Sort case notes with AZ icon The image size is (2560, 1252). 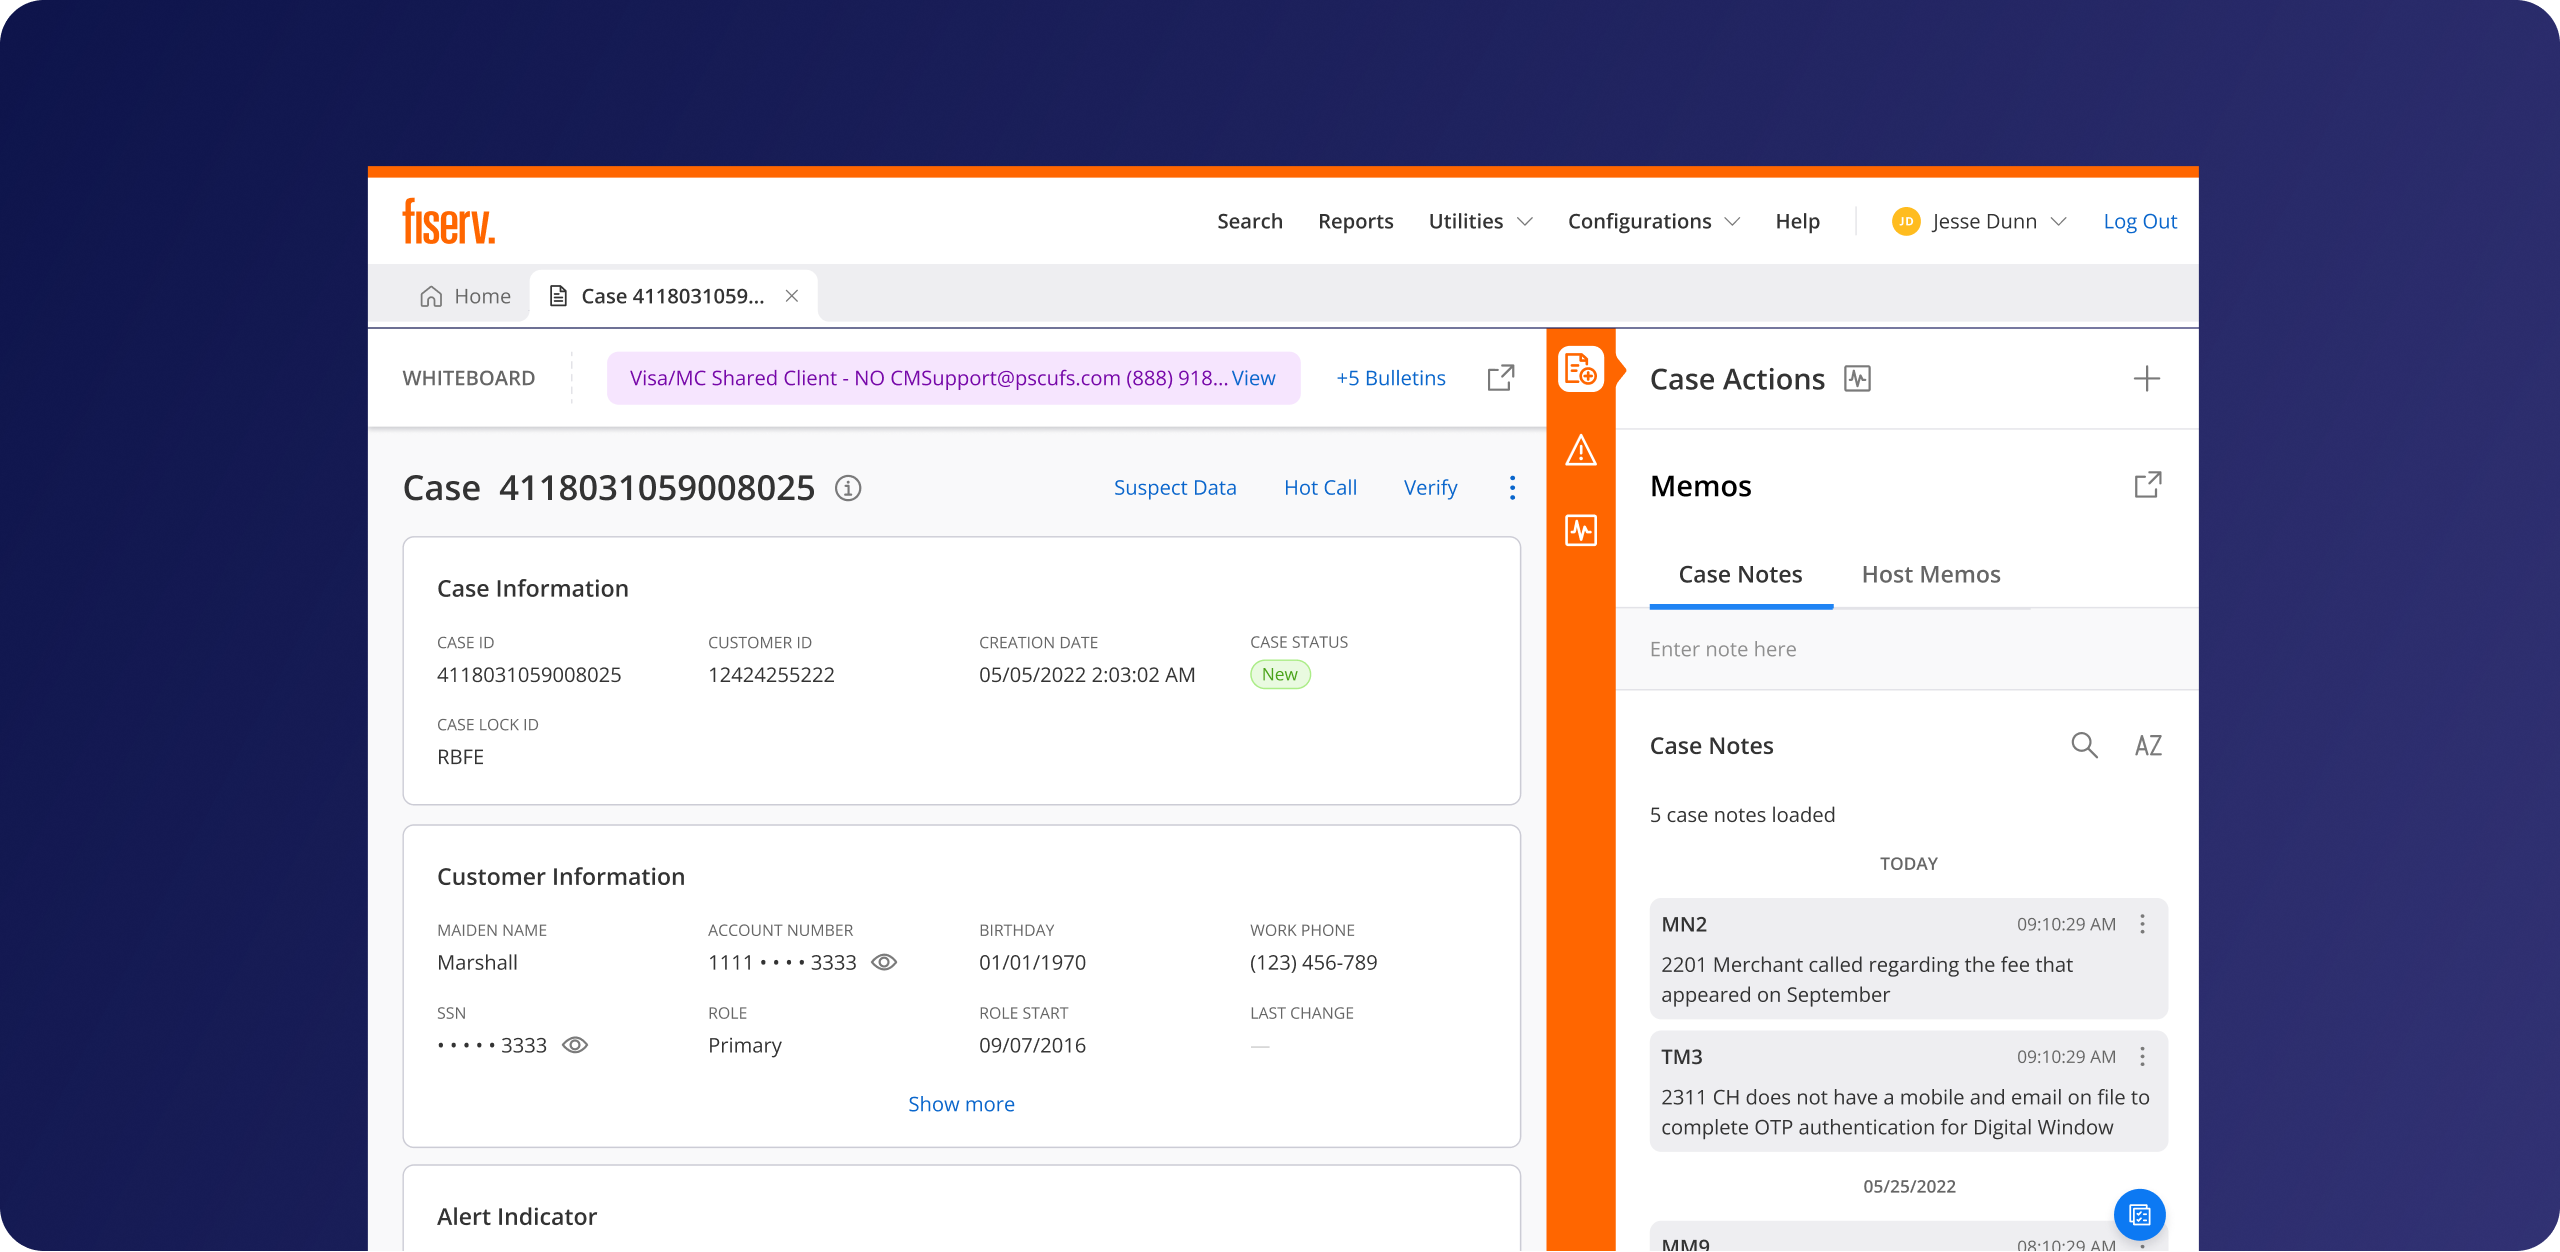pyautogui.click(x=2148, y=745)
